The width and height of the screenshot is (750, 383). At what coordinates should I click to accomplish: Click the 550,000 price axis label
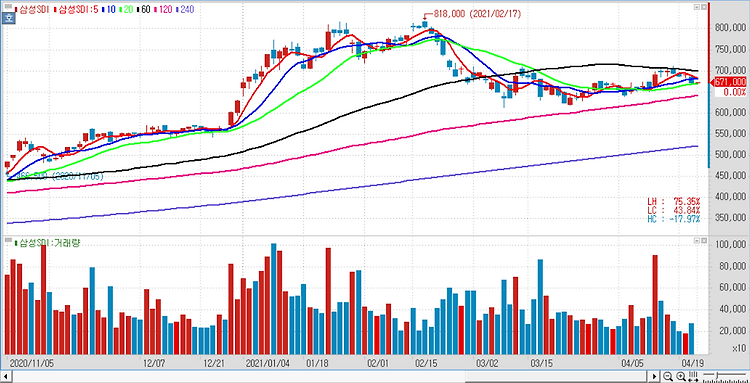click(730, 133)
